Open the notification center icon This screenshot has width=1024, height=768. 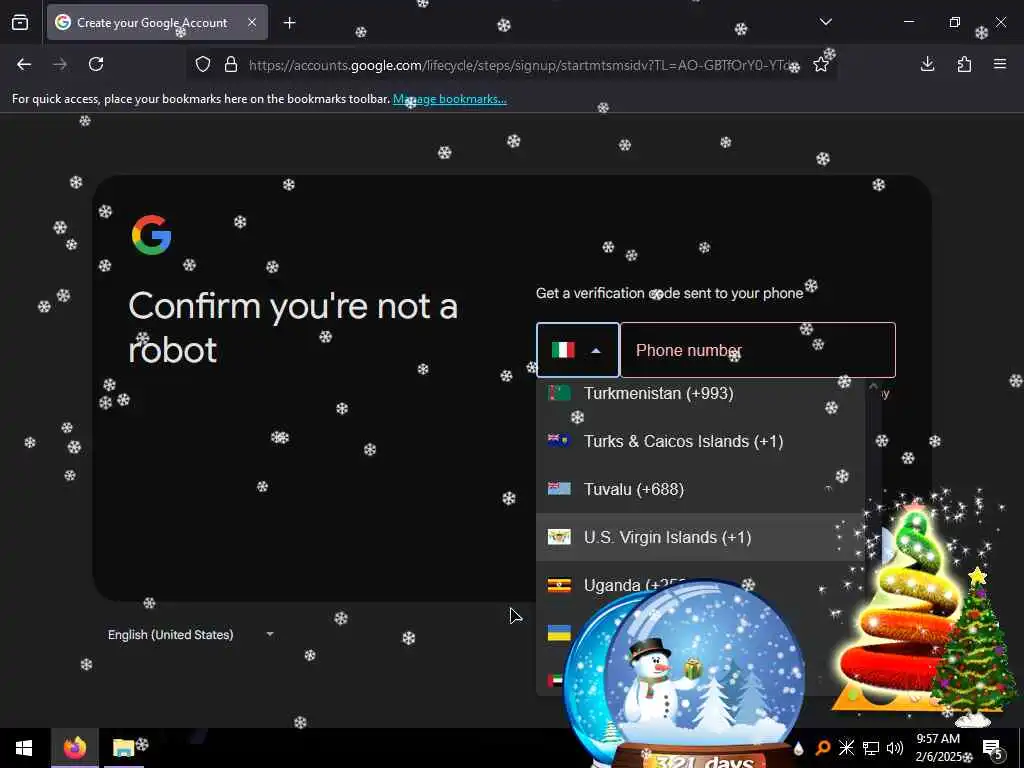tap(992, 749)
